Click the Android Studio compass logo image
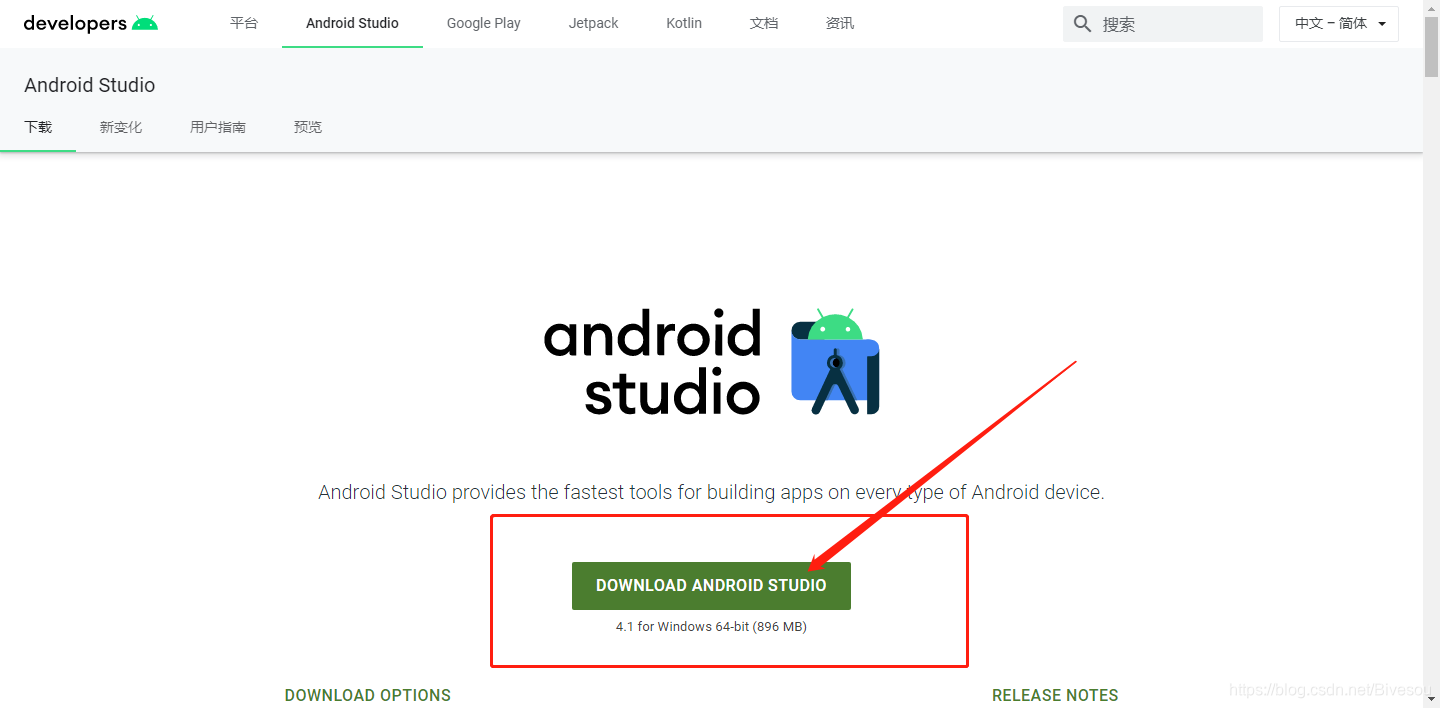 pyautogui.click(x=835, y=362)
